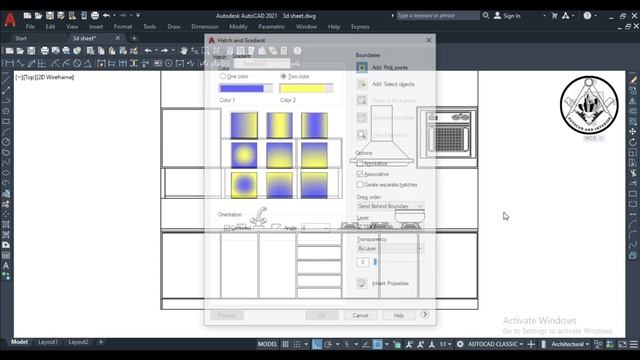Open the Architectural units dropdown
This screenshot has width=640, height=360.
(570, 344)
